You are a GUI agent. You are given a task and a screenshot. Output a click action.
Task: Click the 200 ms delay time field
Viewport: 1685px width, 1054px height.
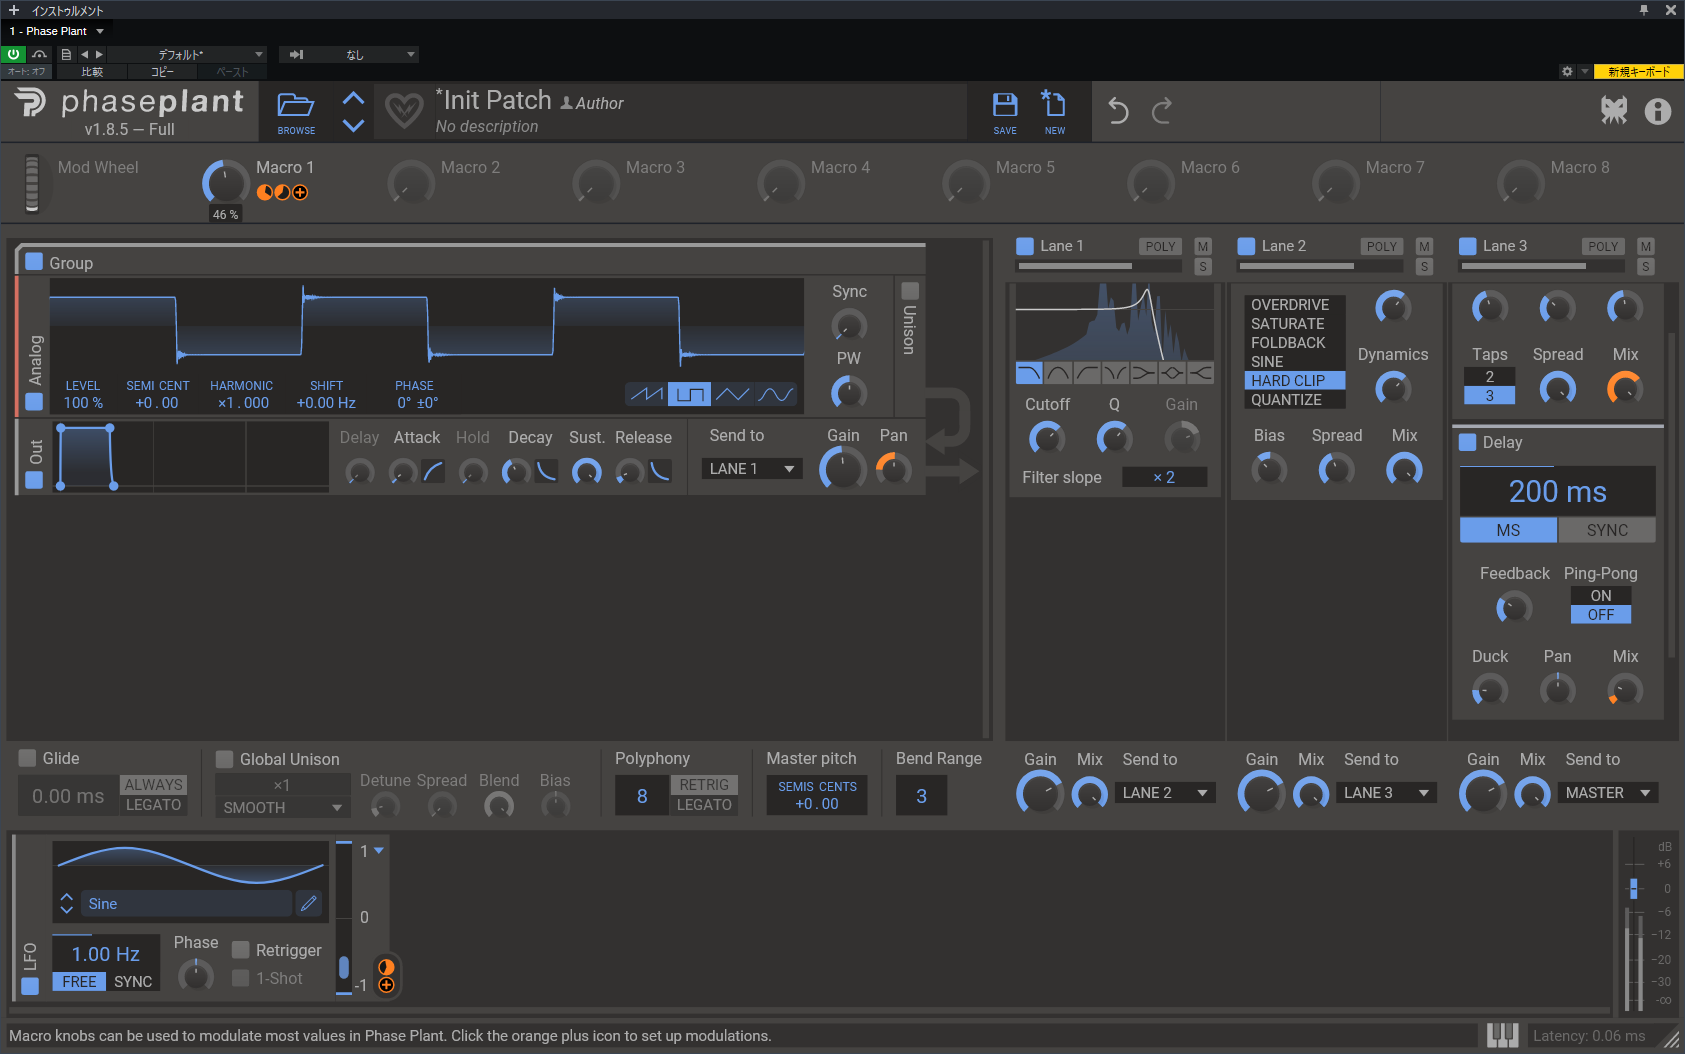(1557, 491)
